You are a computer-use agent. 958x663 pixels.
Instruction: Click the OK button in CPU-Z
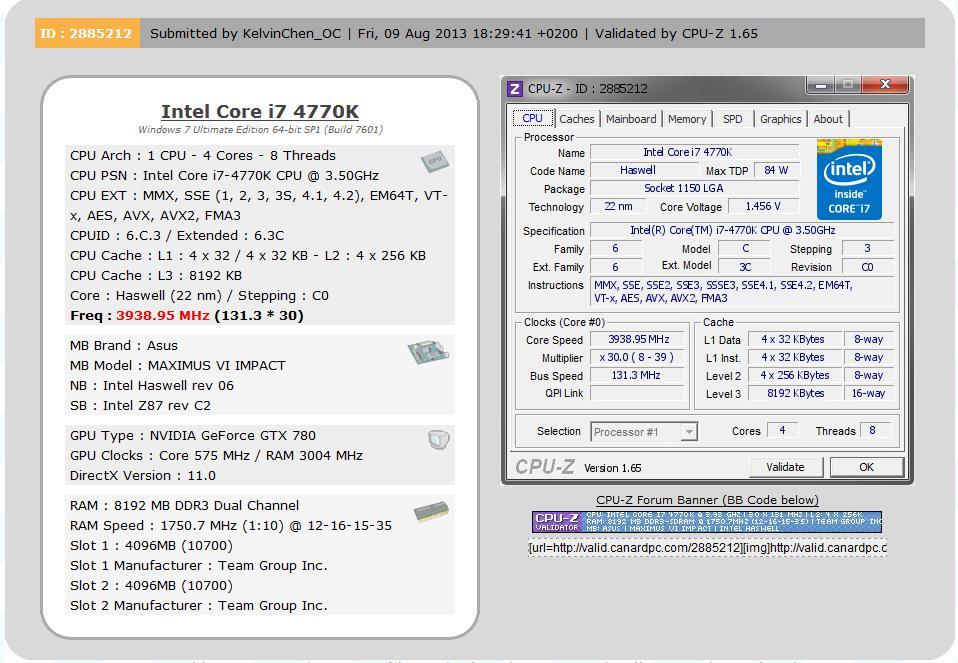pos(866,467)
